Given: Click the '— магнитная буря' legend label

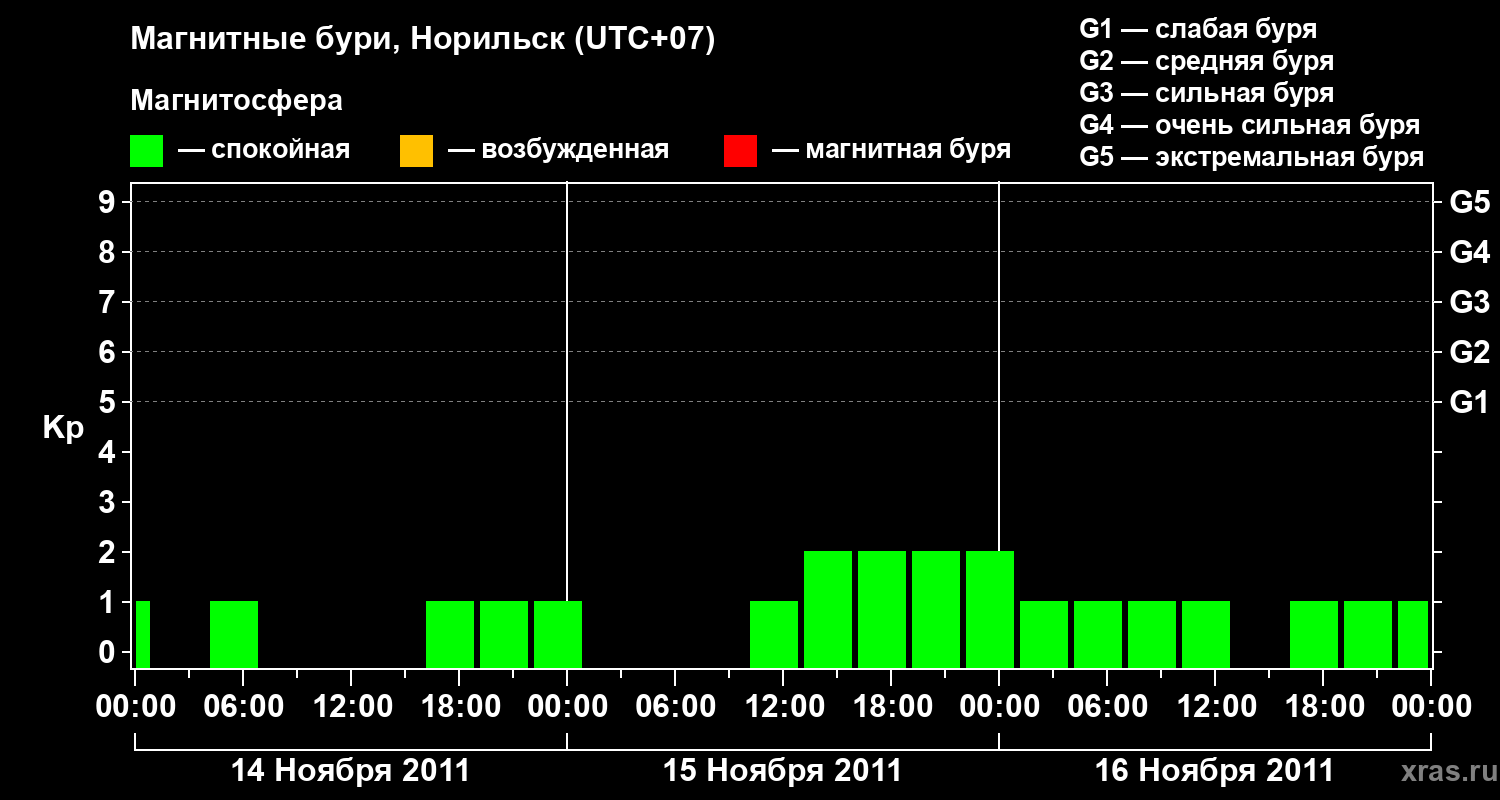Looking at the screenshot, I should point(892,151).
